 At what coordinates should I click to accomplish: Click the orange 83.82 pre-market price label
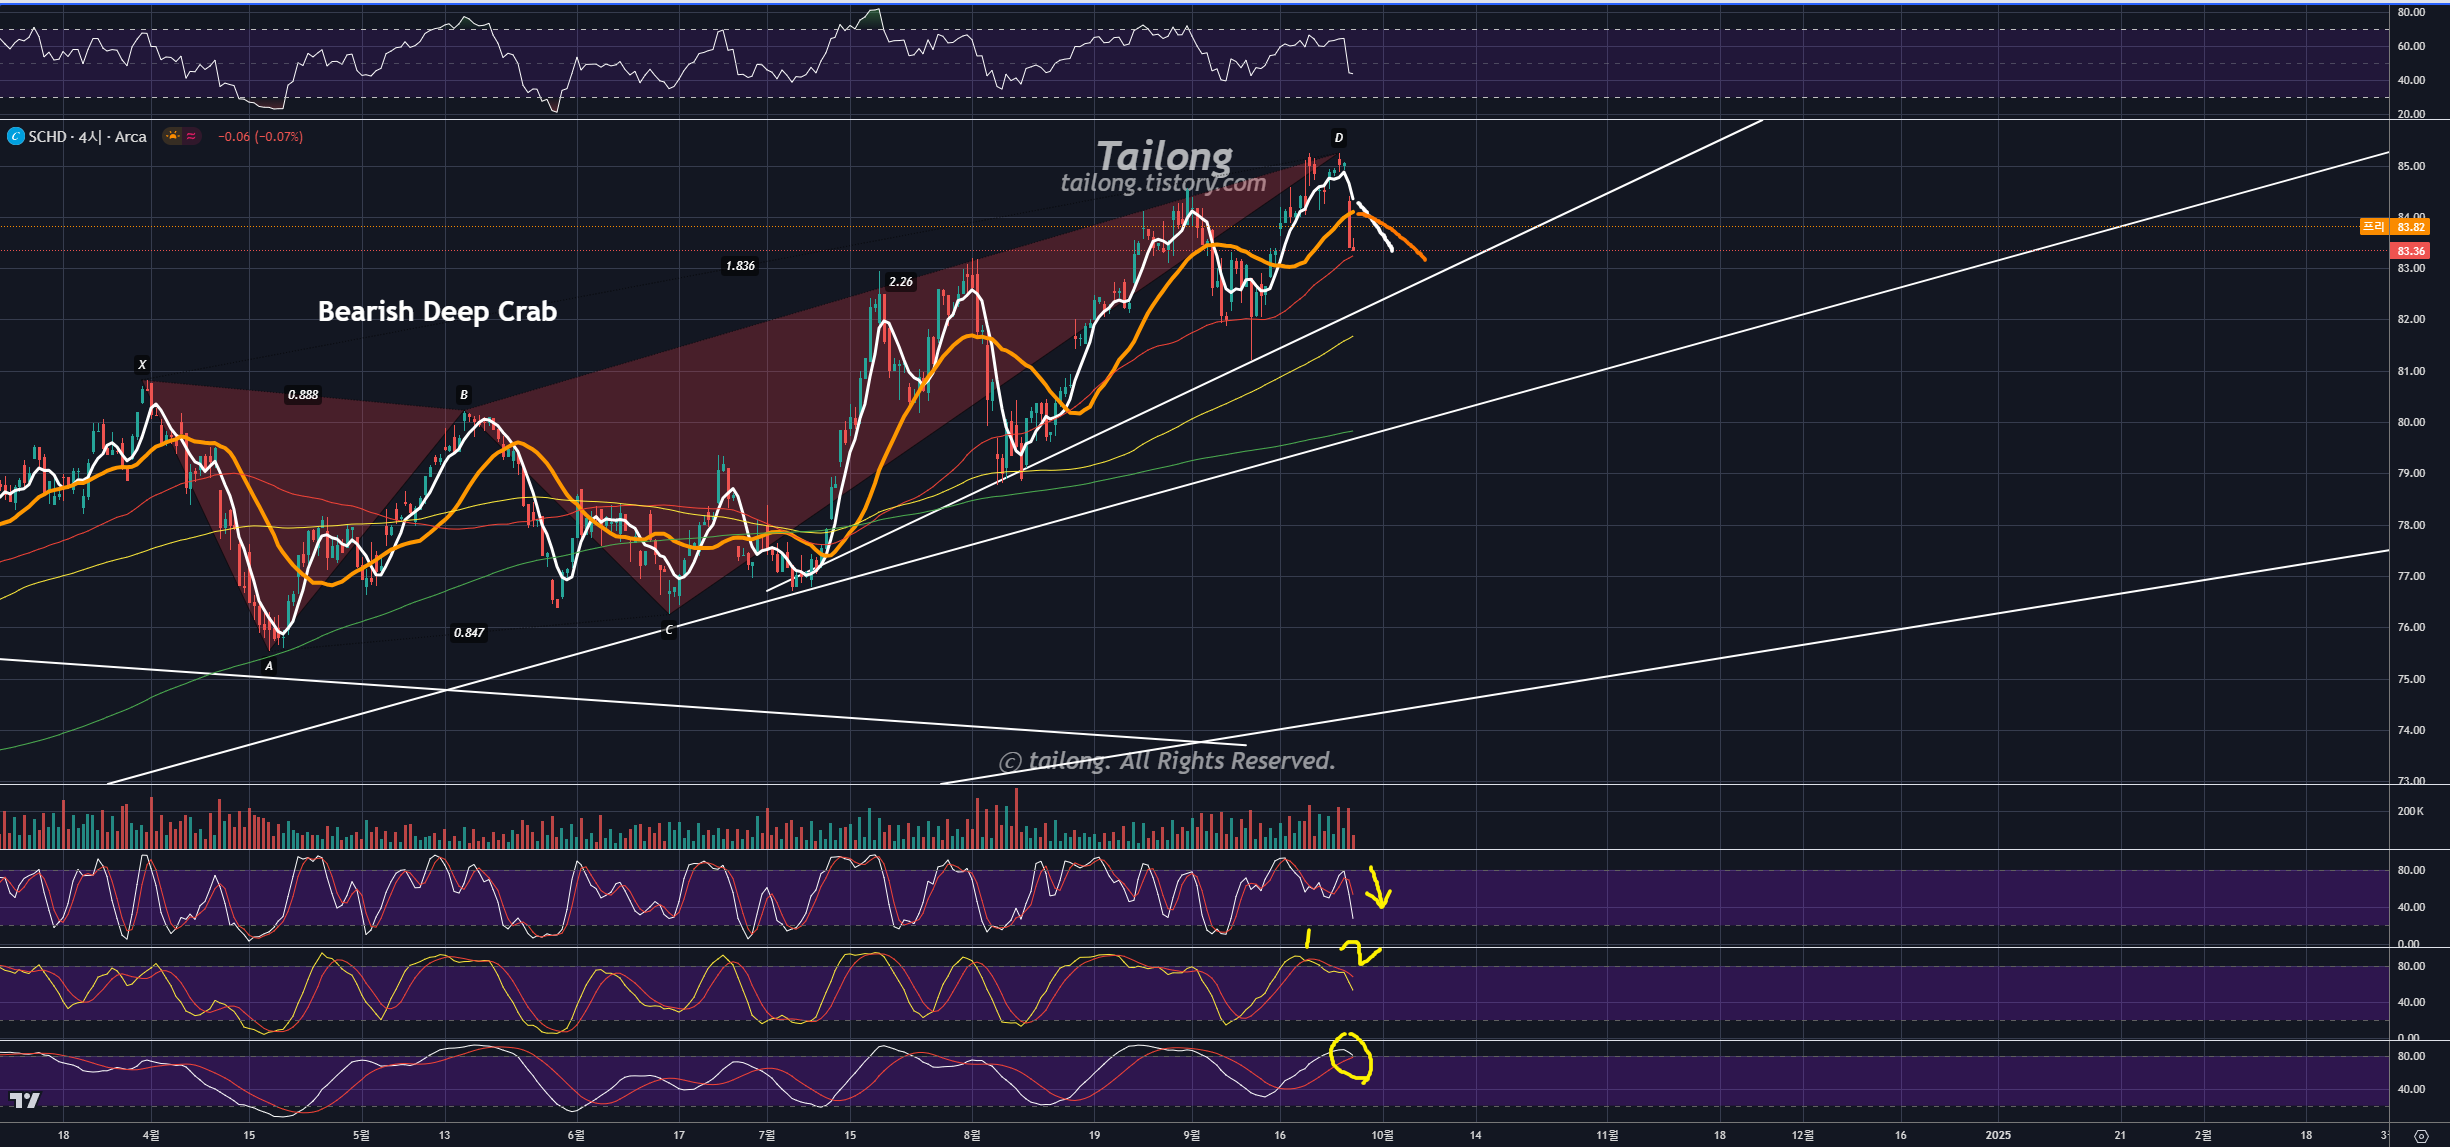(2410, 227)
